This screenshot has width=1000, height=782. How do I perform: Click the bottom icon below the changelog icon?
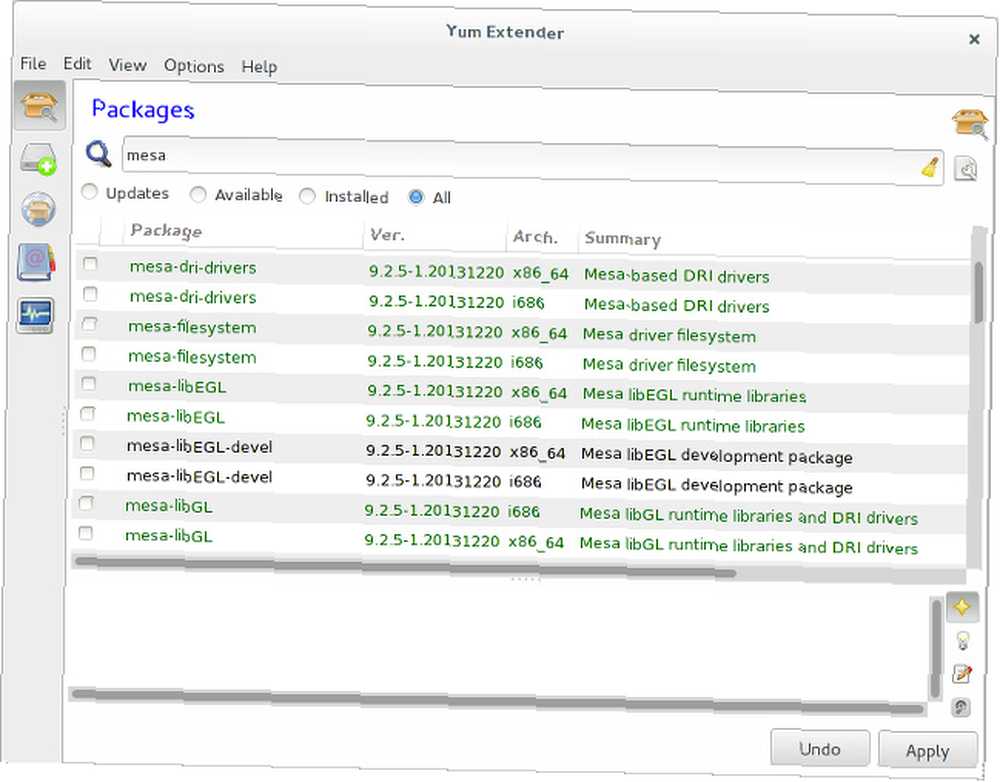(x=961, y=707)
